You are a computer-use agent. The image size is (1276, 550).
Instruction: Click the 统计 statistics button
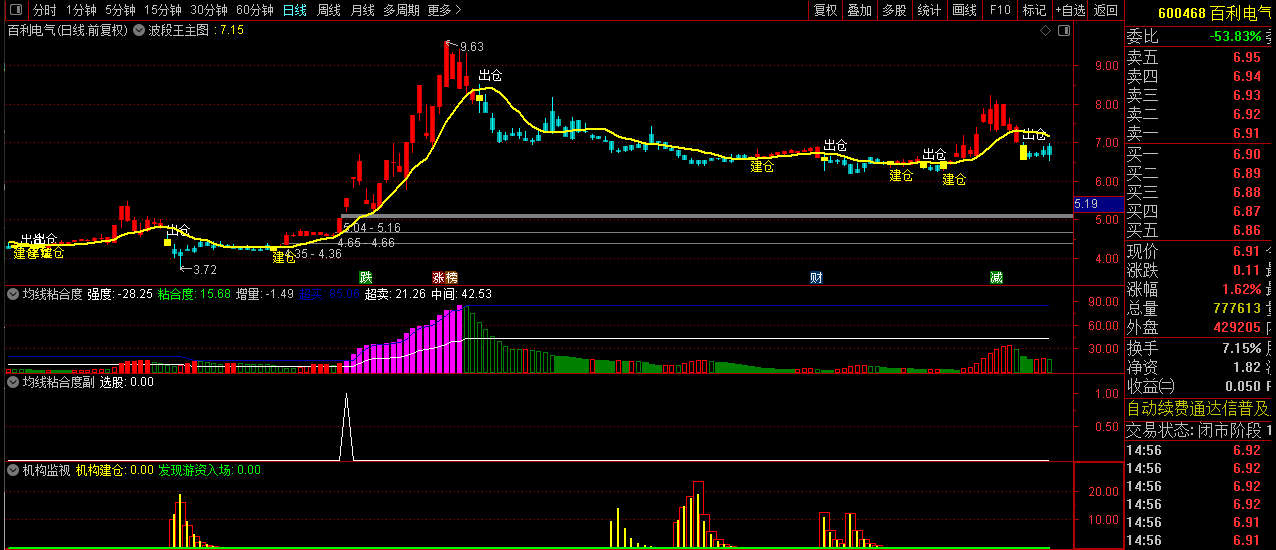[x=929, y=10]
